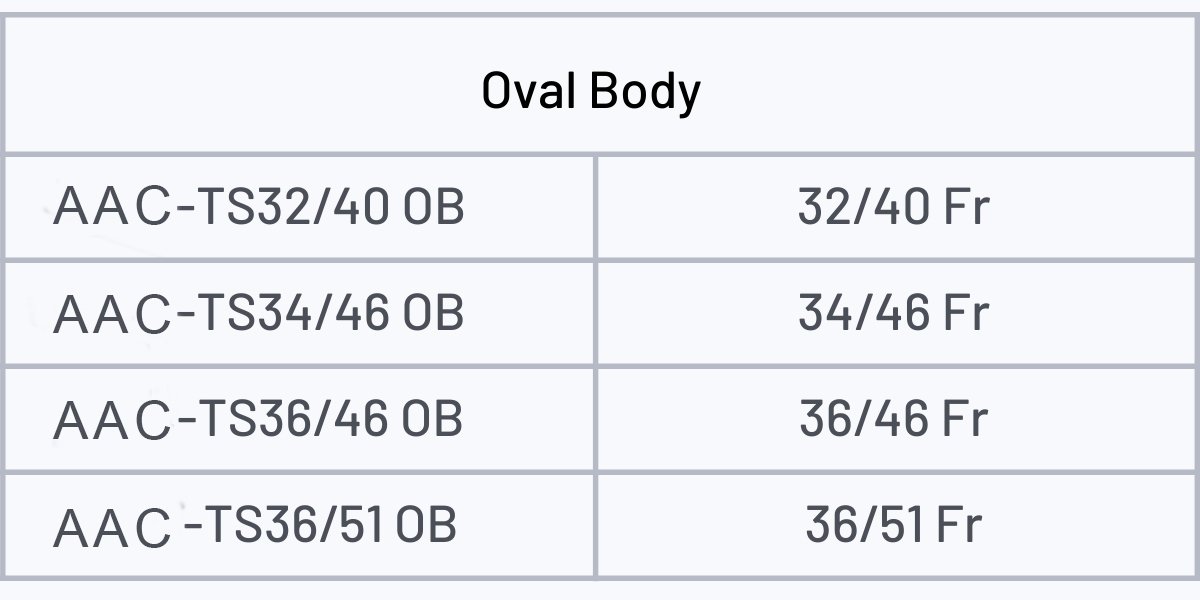The image size is (1200, 600).
Task: Click the OB suffix of AAC-TS32/40
Action: (433, 207)
